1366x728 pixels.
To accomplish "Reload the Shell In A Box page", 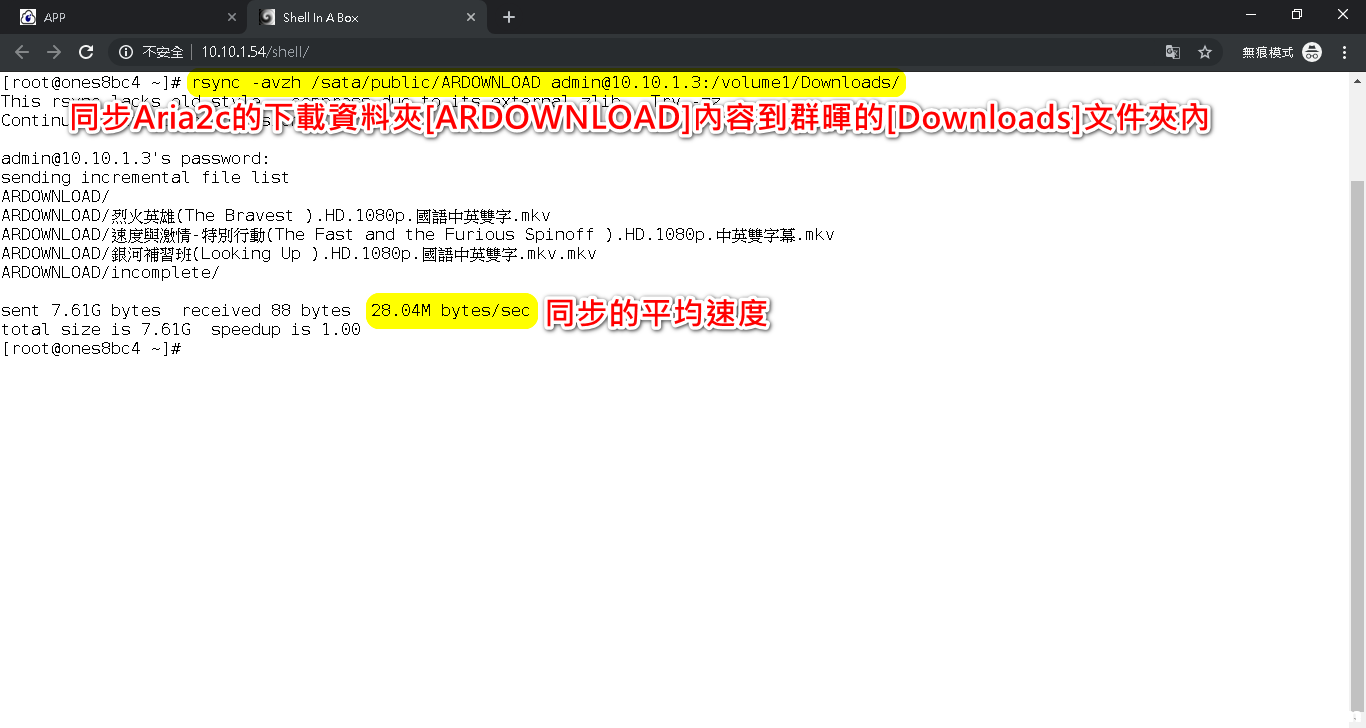I will [x=86, y=52].
